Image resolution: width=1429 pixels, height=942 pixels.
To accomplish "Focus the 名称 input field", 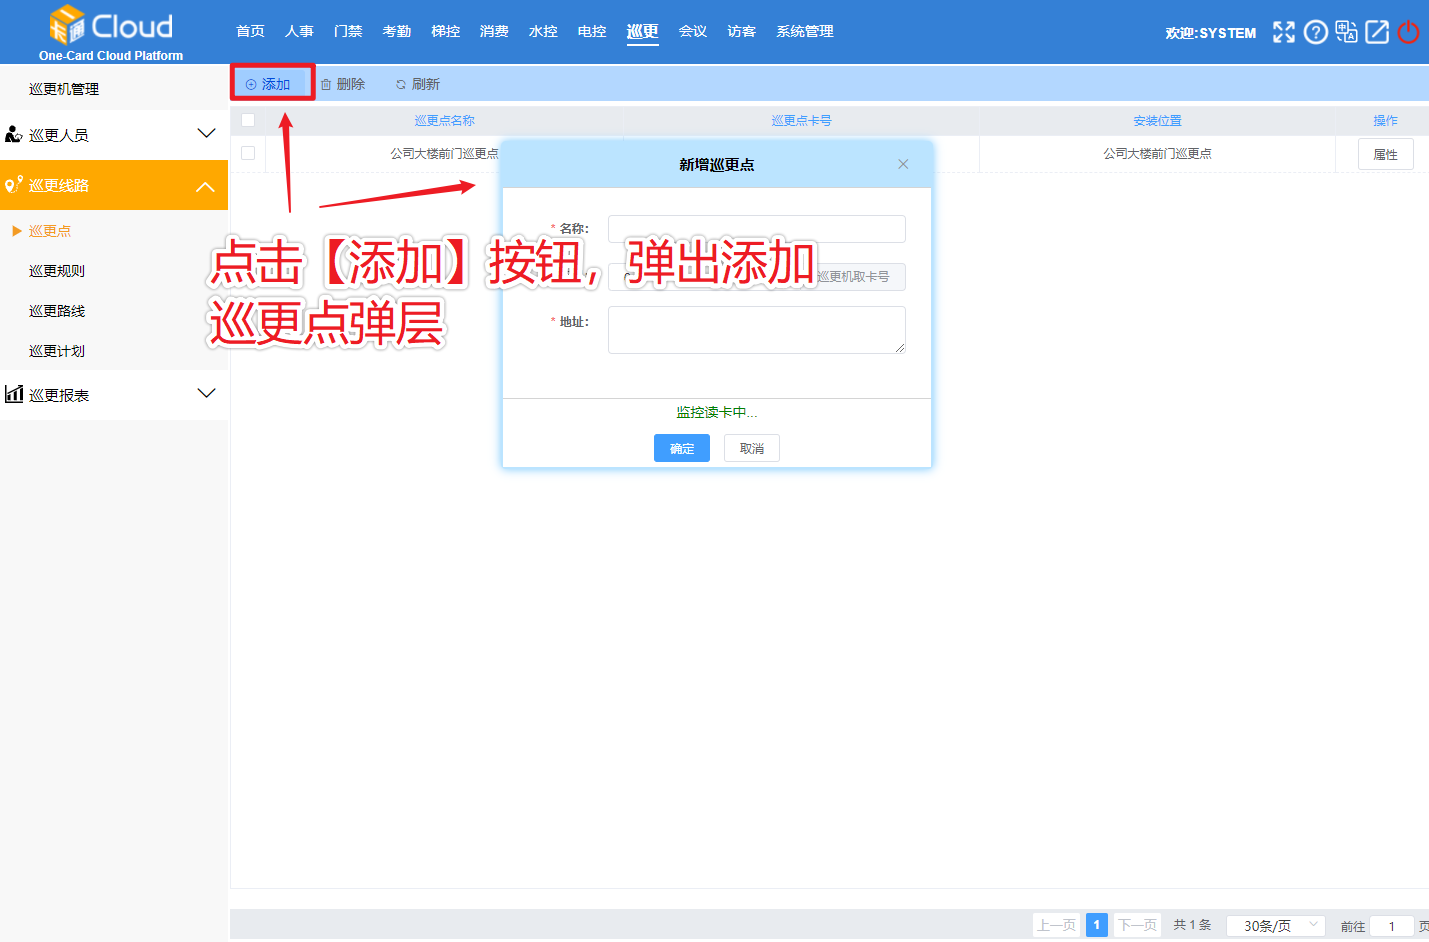I will [757, 228].
